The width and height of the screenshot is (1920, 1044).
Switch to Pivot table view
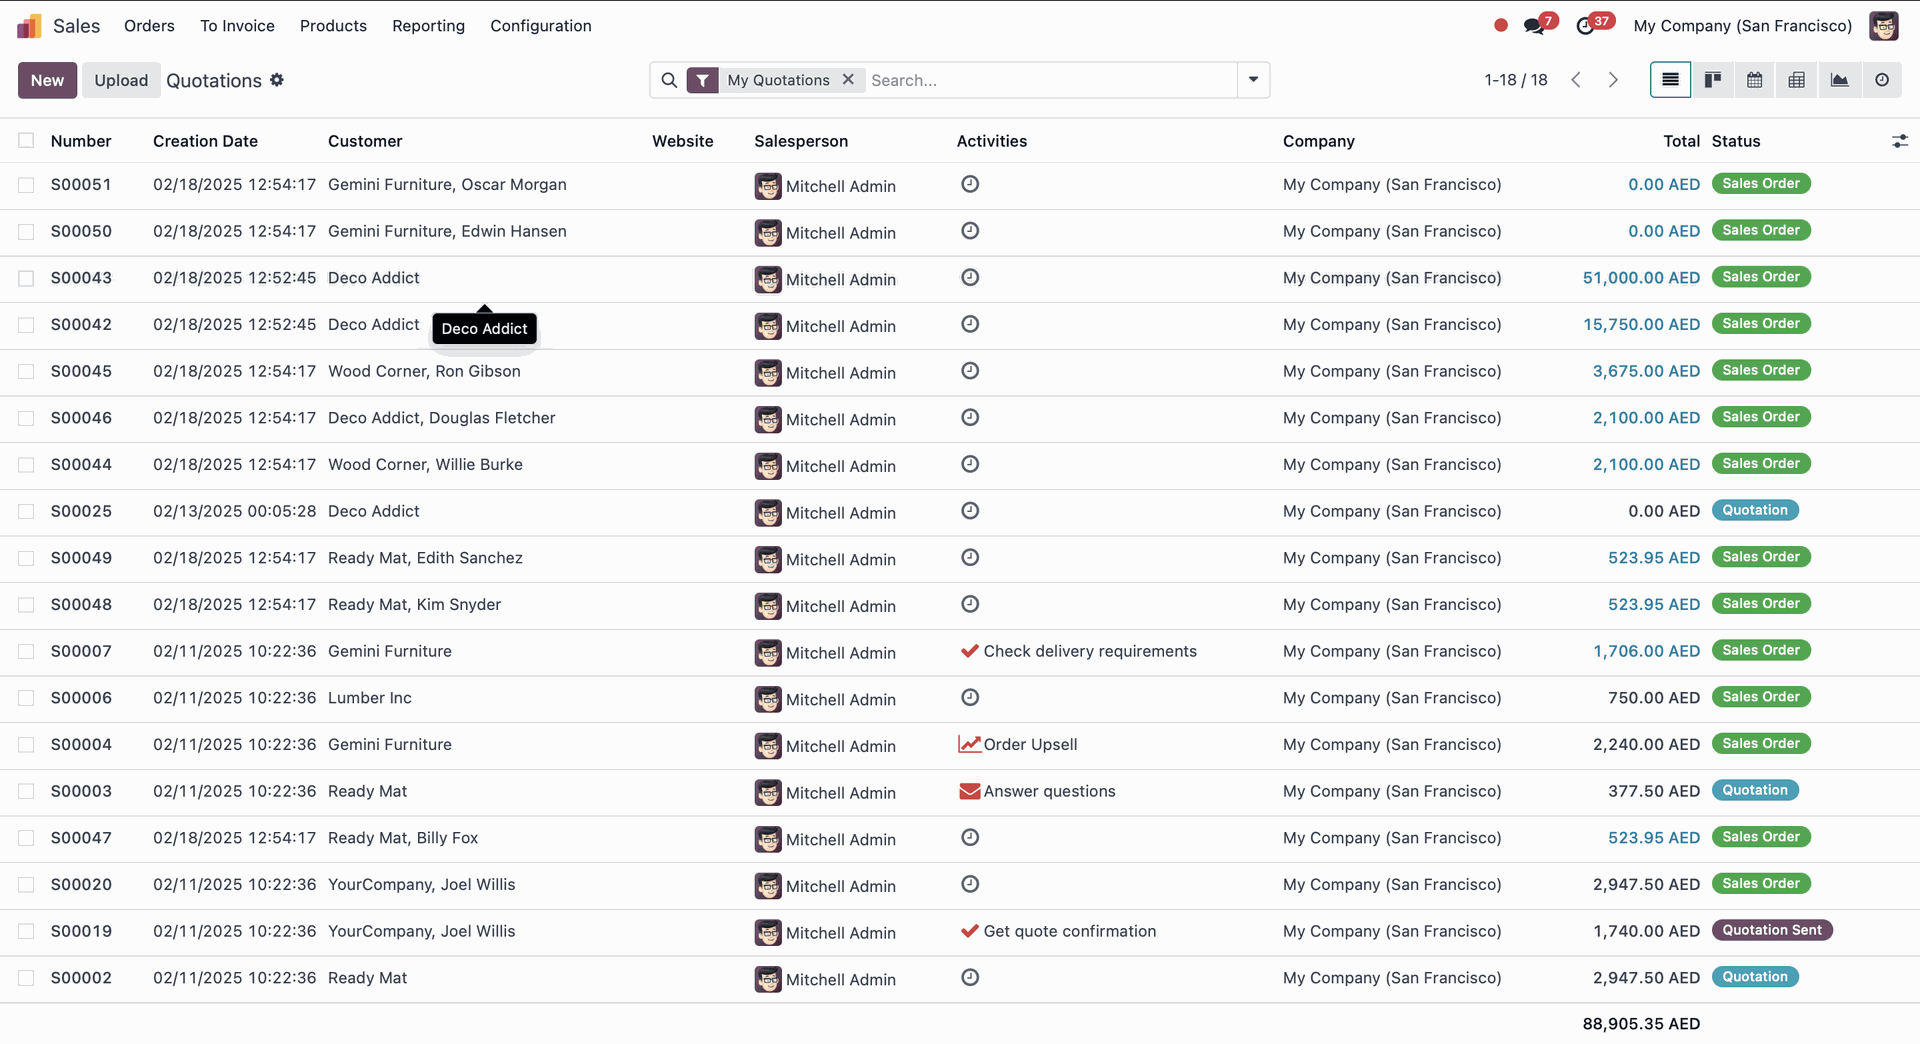(x=1796, y=80)
